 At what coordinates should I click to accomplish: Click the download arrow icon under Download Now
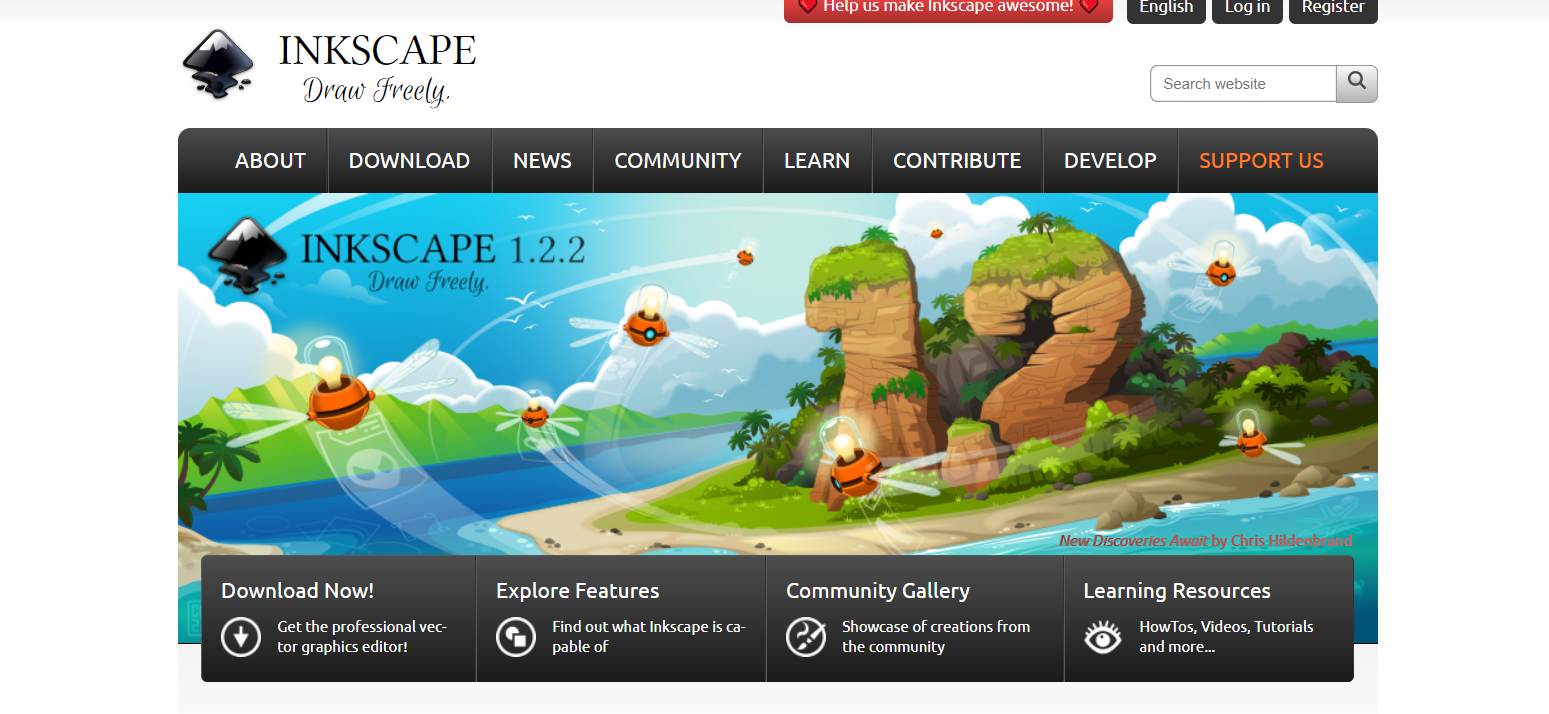pos(241,637)
